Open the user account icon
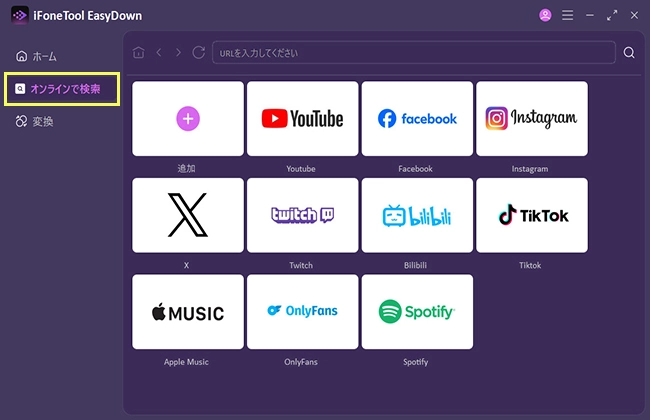This screenshot has height=420, width=650. [545, 16]
